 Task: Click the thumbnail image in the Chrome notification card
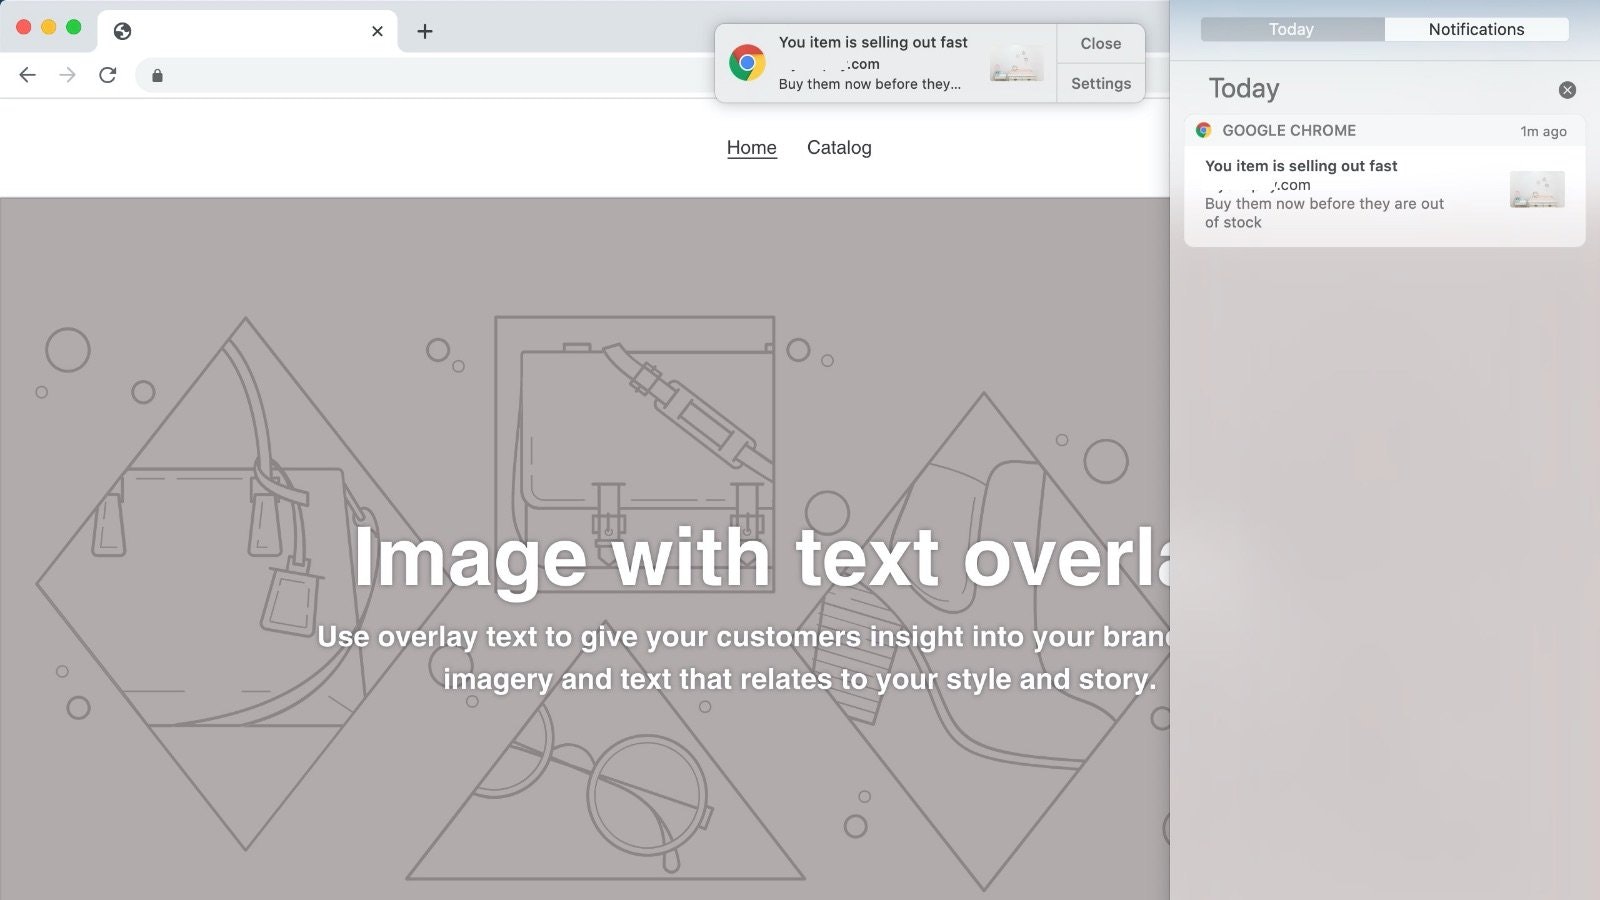point(1537,190)
